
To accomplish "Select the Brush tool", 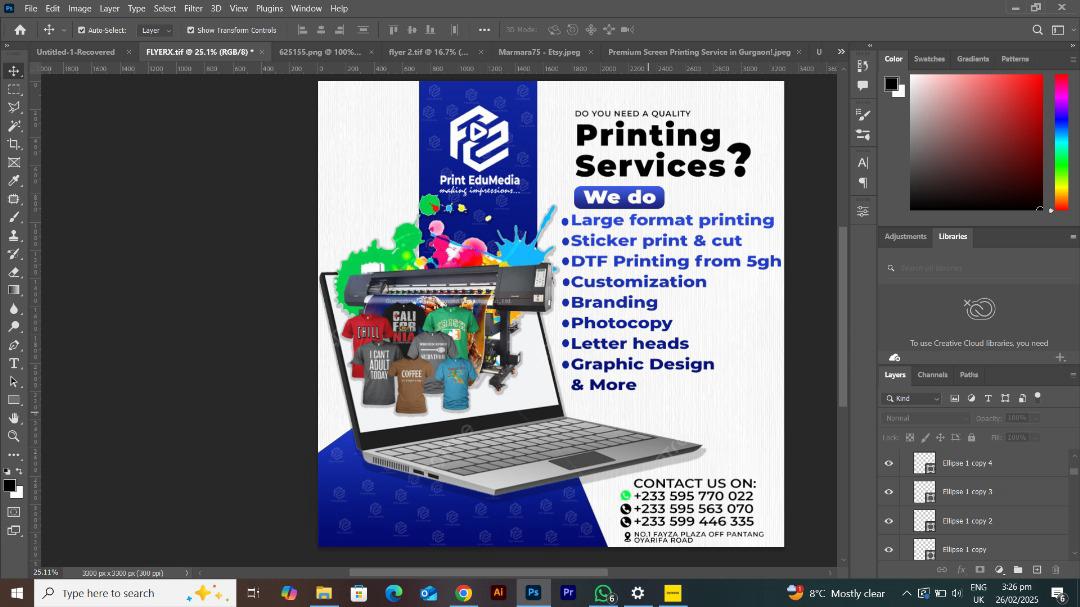I will pyautogui.click(x=14, y=217).
